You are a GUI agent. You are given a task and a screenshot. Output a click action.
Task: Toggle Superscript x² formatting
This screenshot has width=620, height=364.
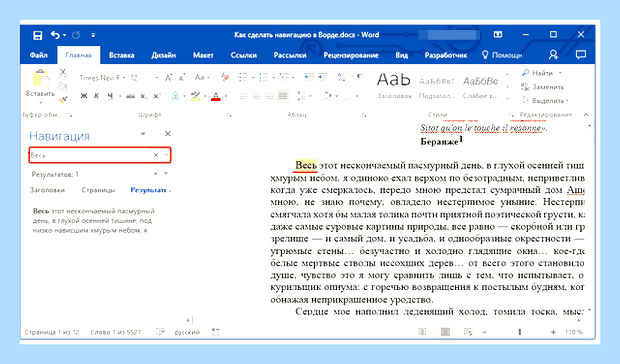pos(157,96)
